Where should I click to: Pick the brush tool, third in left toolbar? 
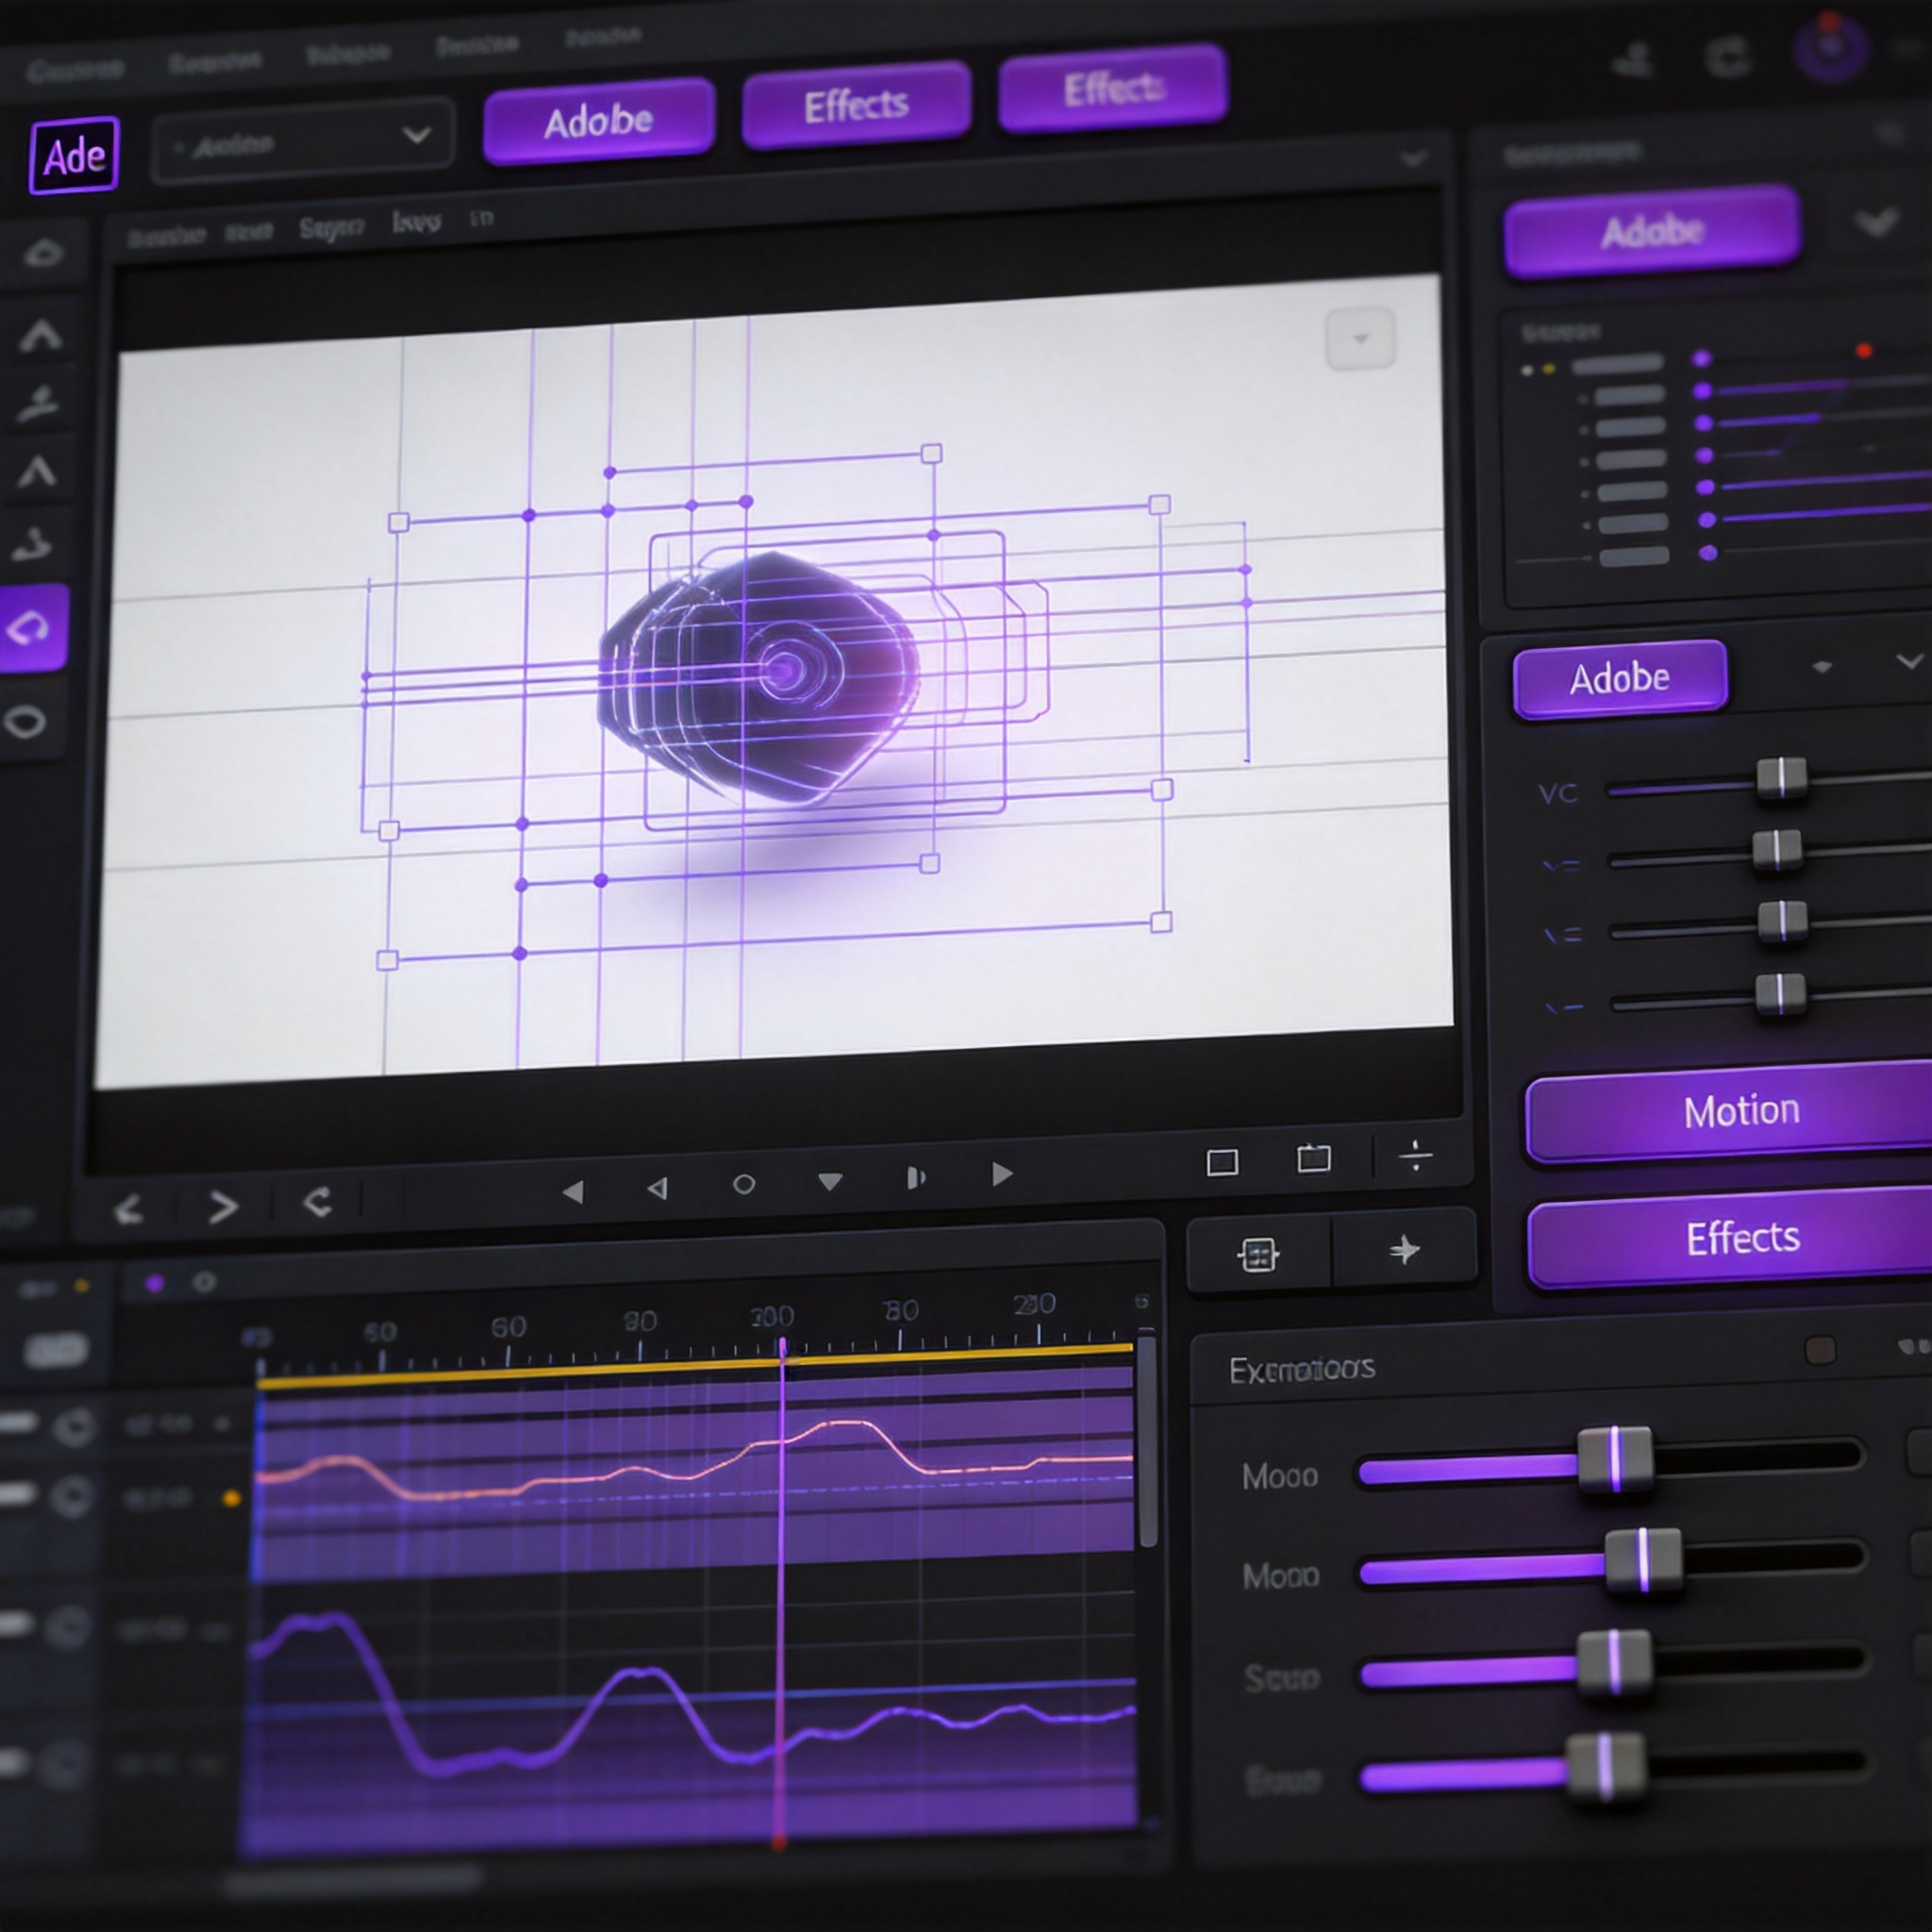(x=38, y=402)
